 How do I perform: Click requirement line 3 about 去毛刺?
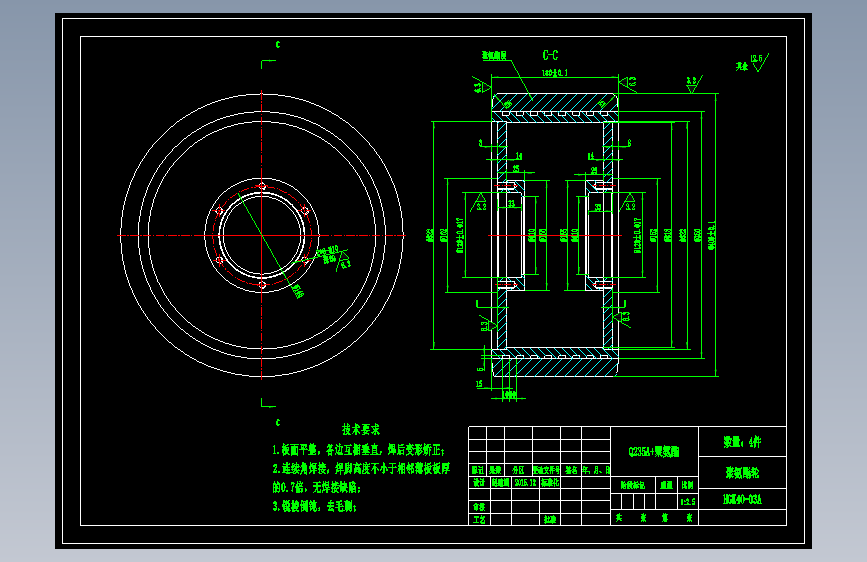click(x=315, y=506)
